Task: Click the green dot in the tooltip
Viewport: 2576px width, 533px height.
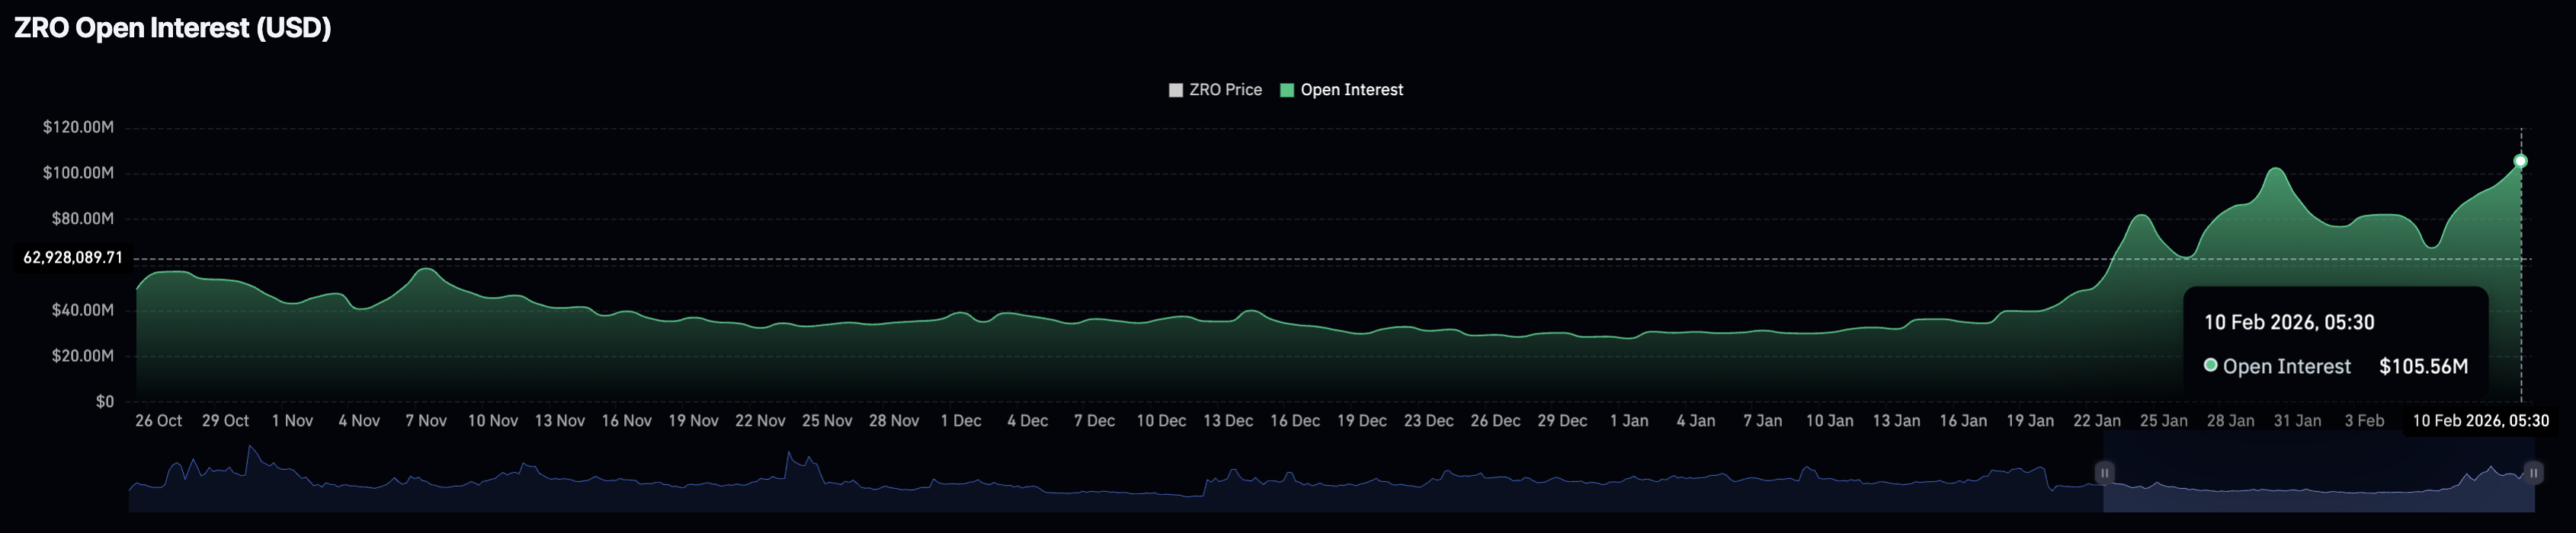Action: coord(2211,366)
